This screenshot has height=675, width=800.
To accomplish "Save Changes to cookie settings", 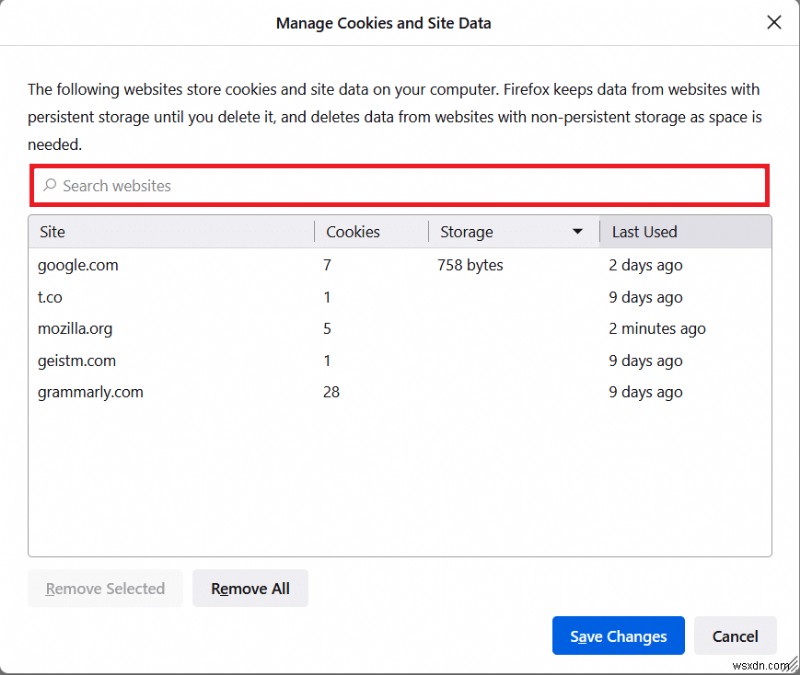I will [618, 636].
